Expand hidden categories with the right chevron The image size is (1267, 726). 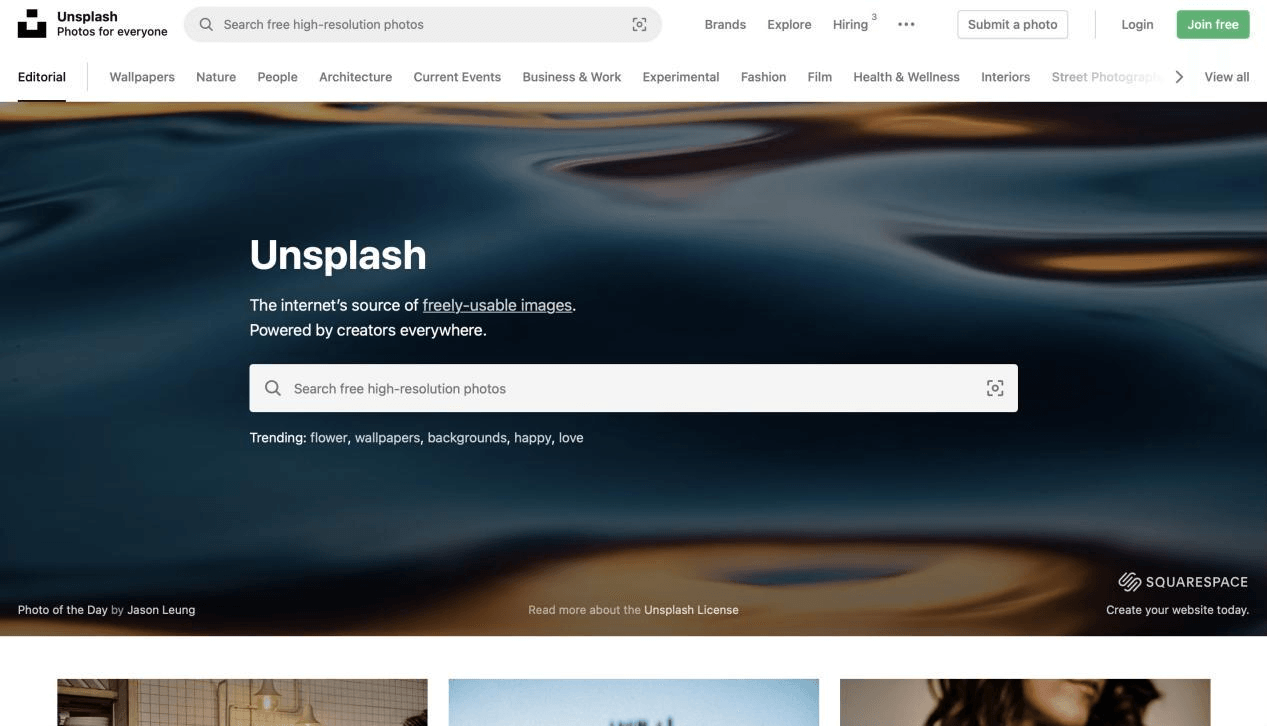point(1179,75)
